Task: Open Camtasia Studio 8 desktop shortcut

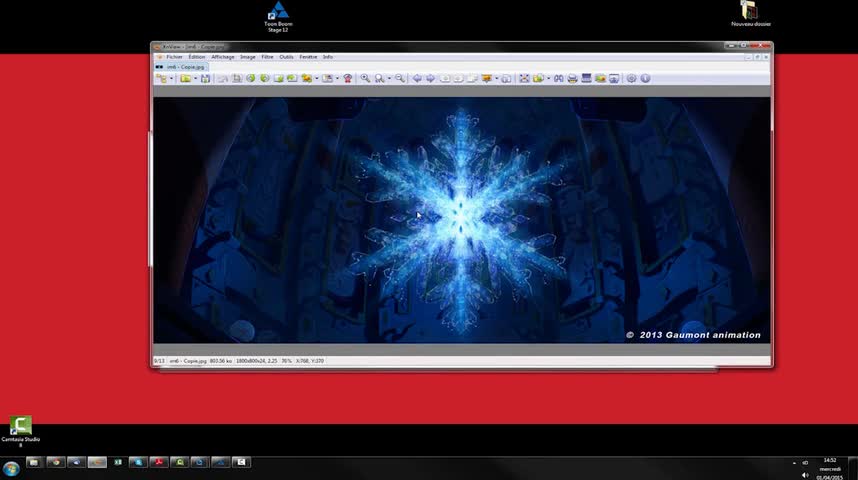Action: [21, 431]
